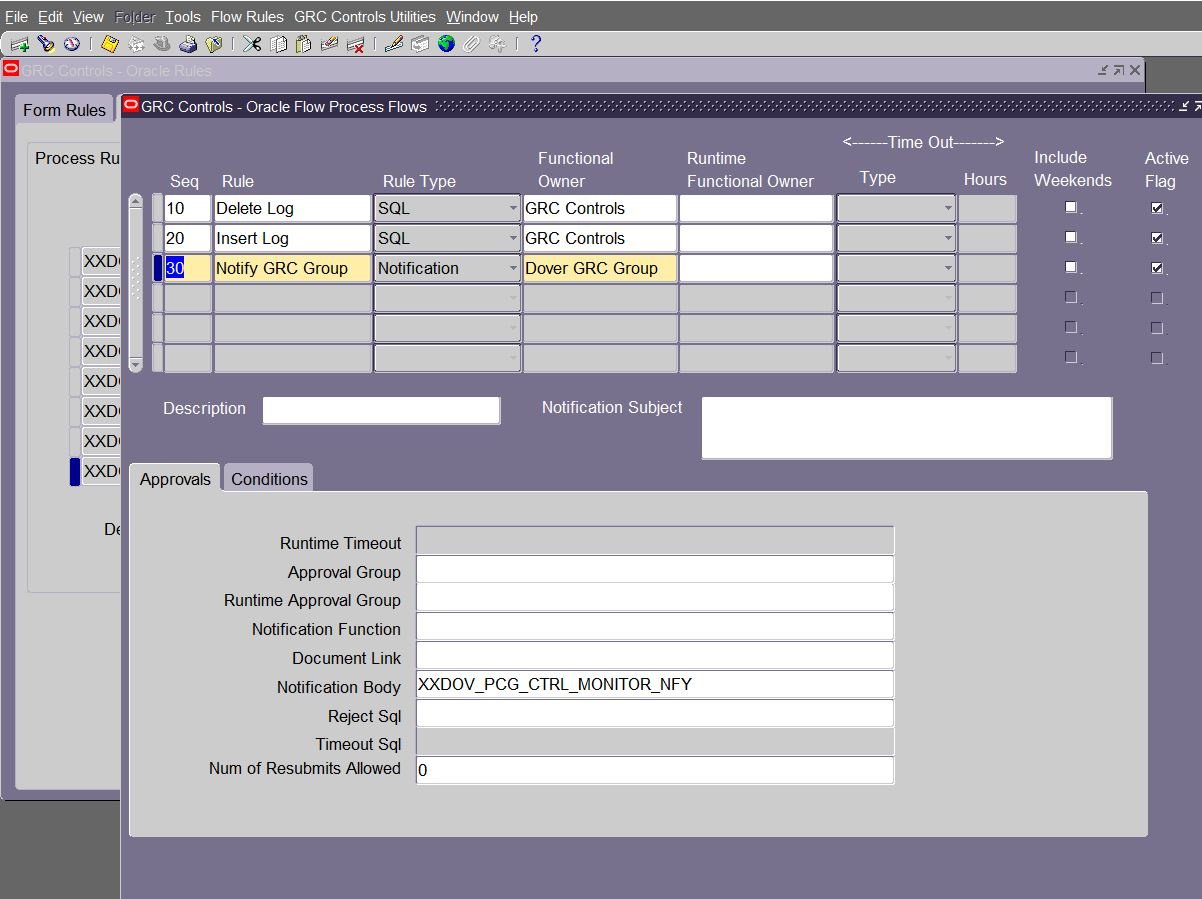Uncheck Active Flag for Delete Log
This screenshot has width=1202, height=899.
tap(1157, 208)
